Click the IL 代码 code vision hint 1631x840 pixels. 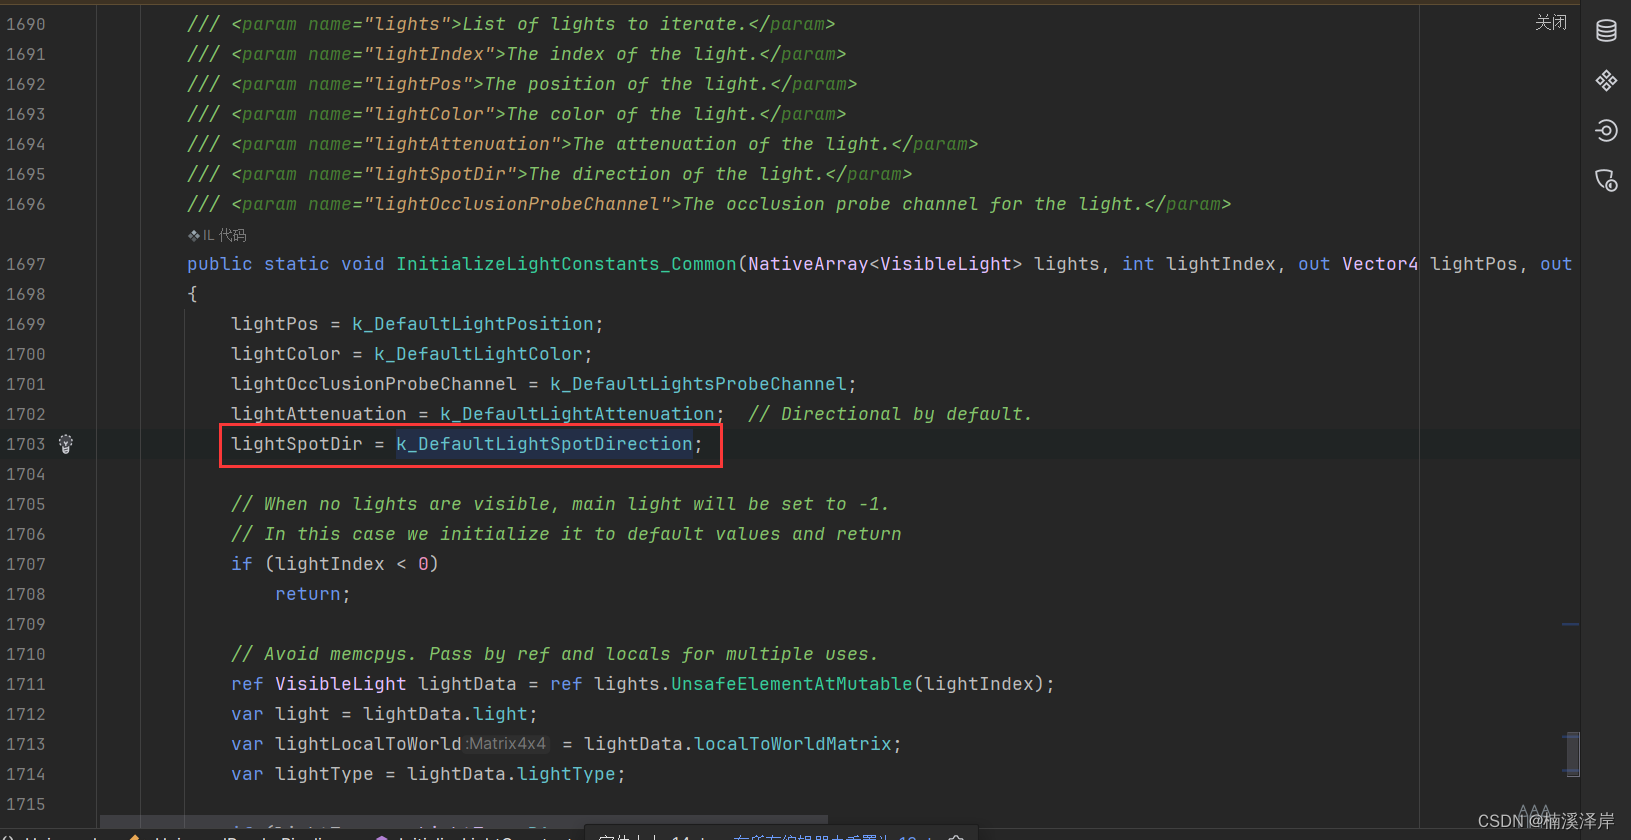point(217,235)
